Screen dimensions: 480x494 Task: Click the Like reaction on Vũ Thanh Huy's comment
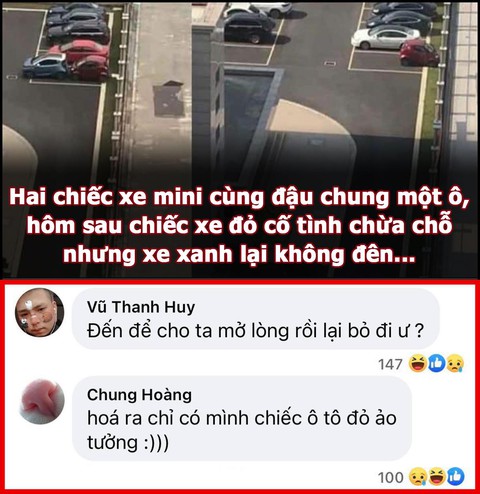pos(436,363)
